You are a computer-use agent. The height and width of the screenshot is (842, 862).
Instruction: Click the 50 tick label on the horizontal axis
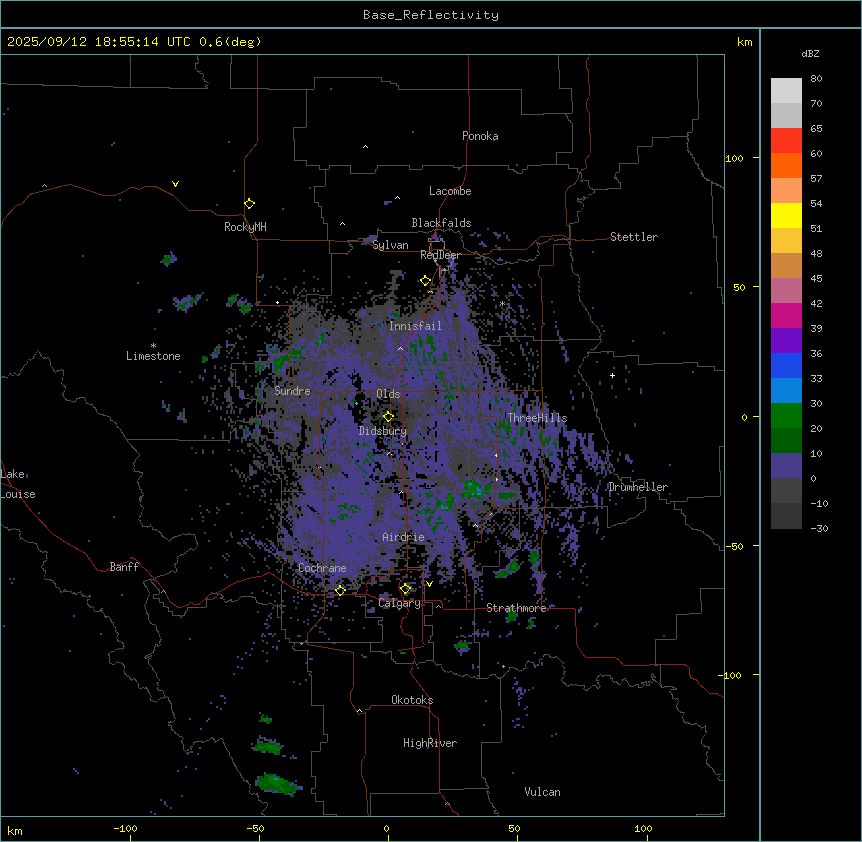[514, 828]
